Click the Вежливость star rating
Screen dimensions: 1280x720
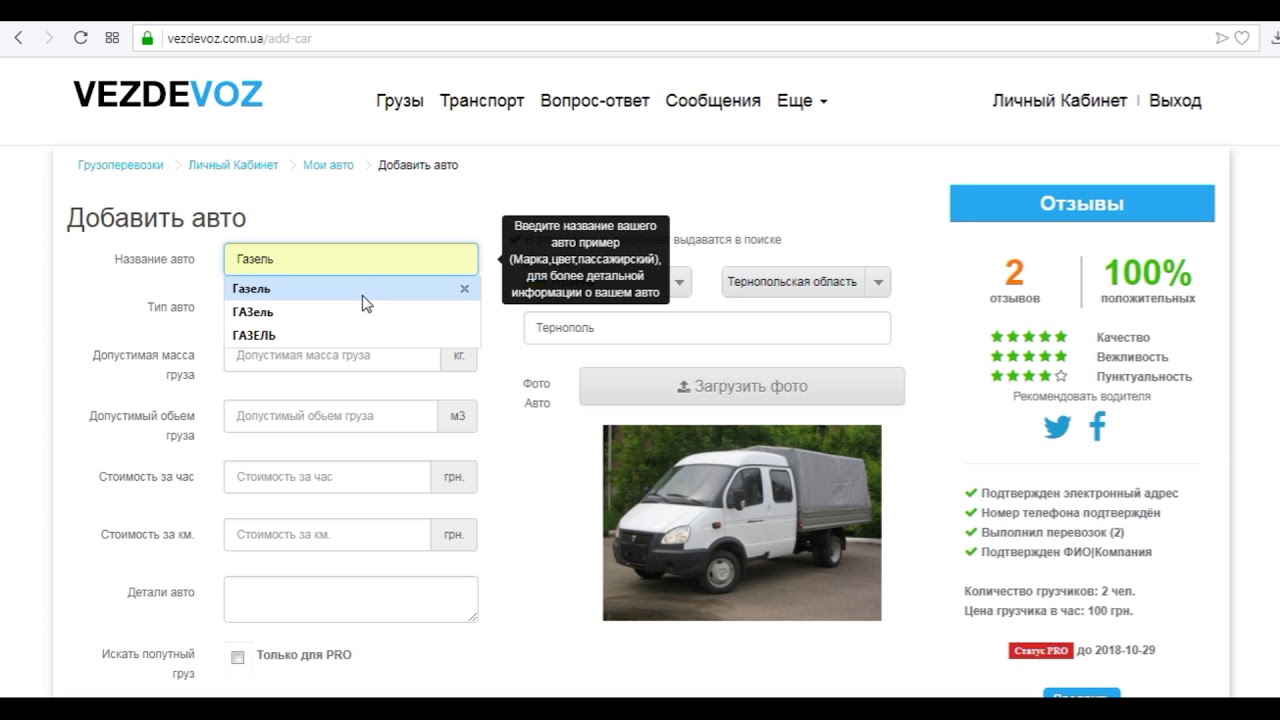click(x=1029, y=357)
